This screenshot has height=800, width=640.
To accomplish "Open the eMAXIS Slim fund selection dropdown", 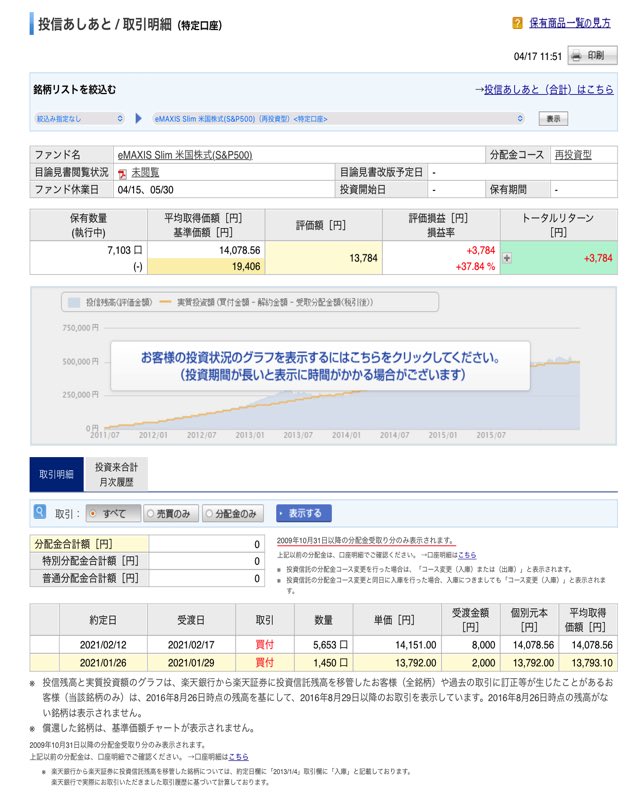I will [338, 118].
